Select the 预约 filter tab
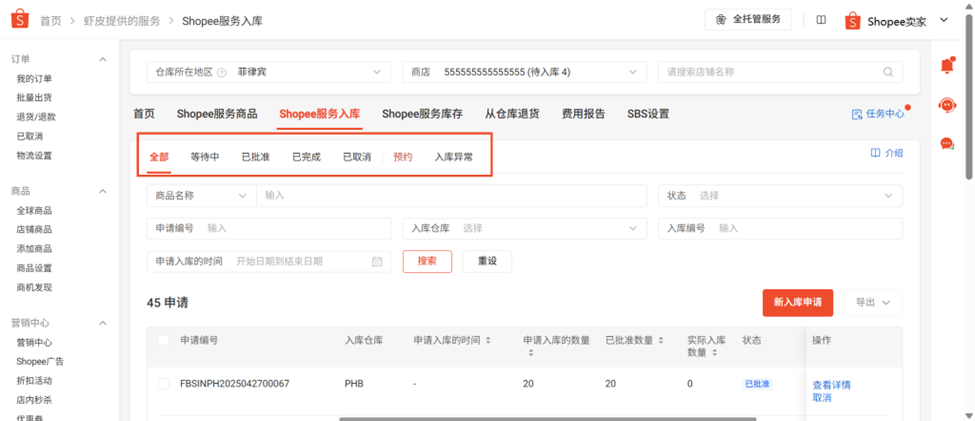Image resolution: width=975 pixels, height=421 pixels. click(402, 157)
